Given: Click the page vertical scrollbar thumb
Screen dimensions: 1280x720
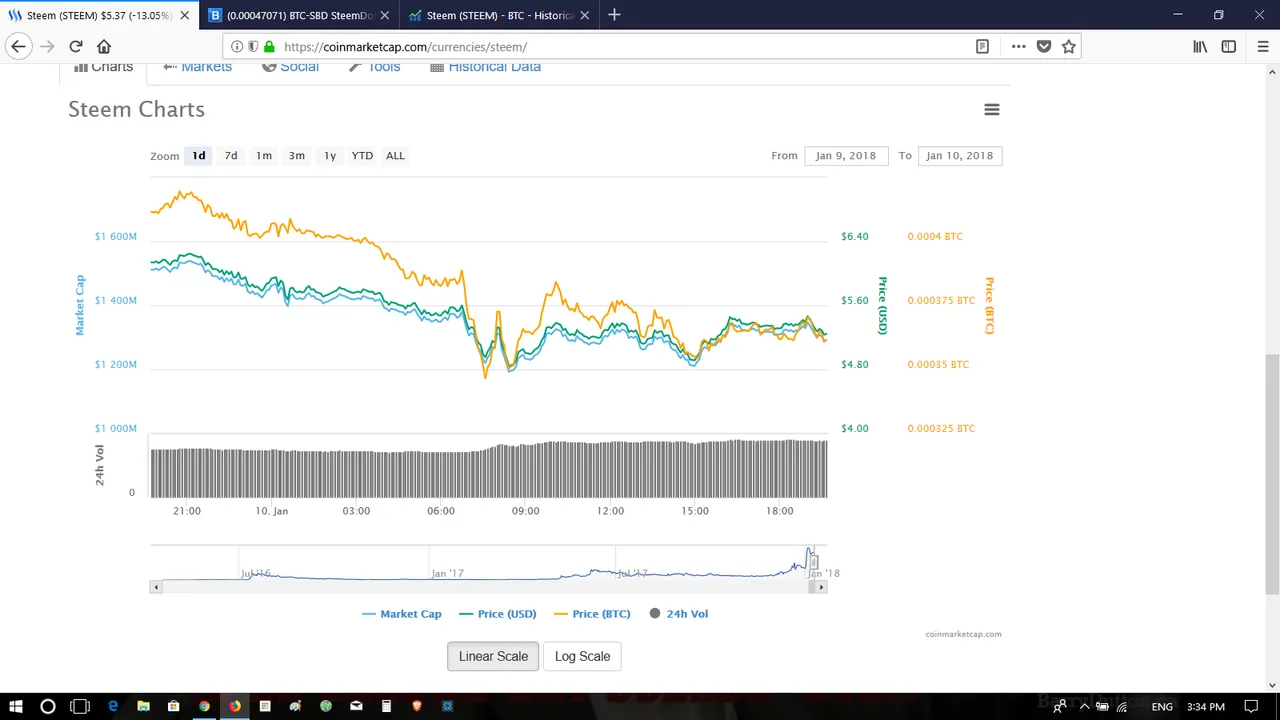Looking at the screenshot, I should (x=1272, y=474).
